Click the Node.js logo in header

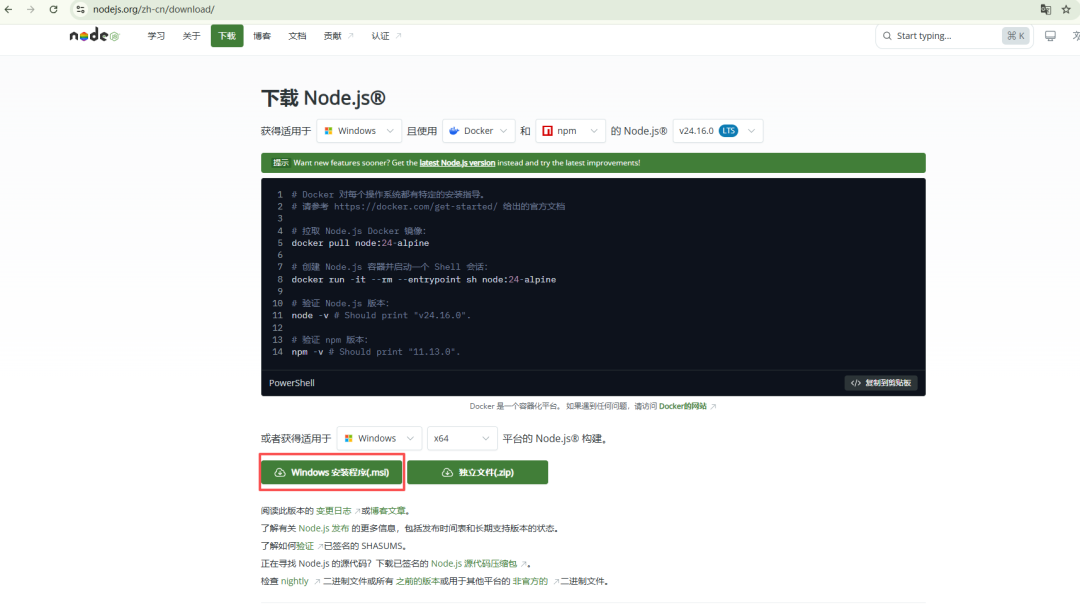[x=94, y=35]
